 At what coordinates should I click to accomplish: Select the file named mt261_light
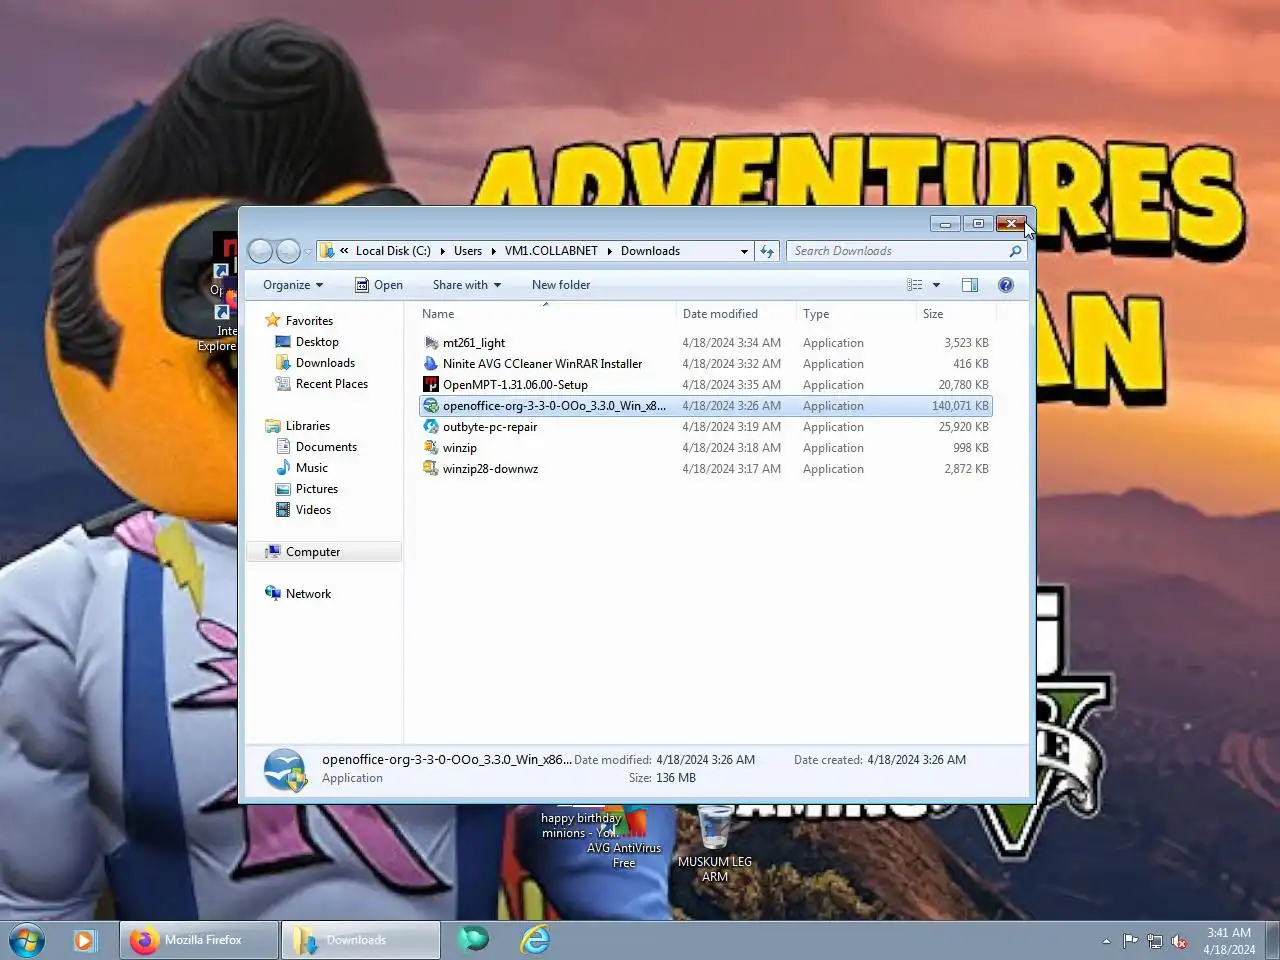[x=474, y=343]
